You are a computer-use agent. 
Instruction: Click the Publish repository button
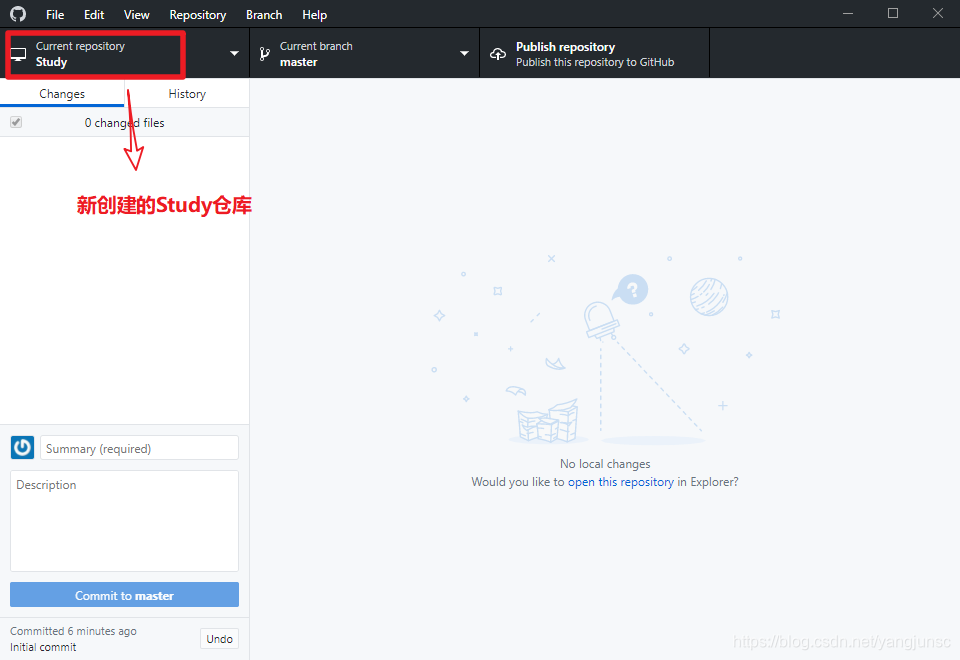pos(594,54)
